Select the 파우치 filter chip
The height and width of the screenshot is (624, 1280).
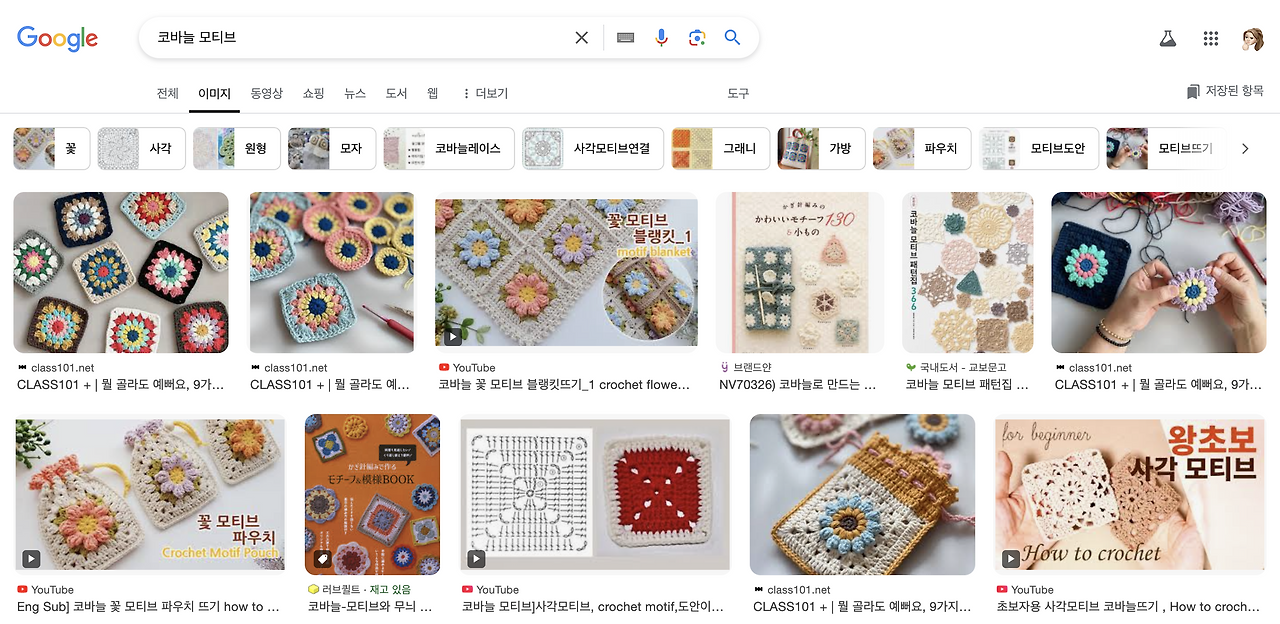pos(921,147)
